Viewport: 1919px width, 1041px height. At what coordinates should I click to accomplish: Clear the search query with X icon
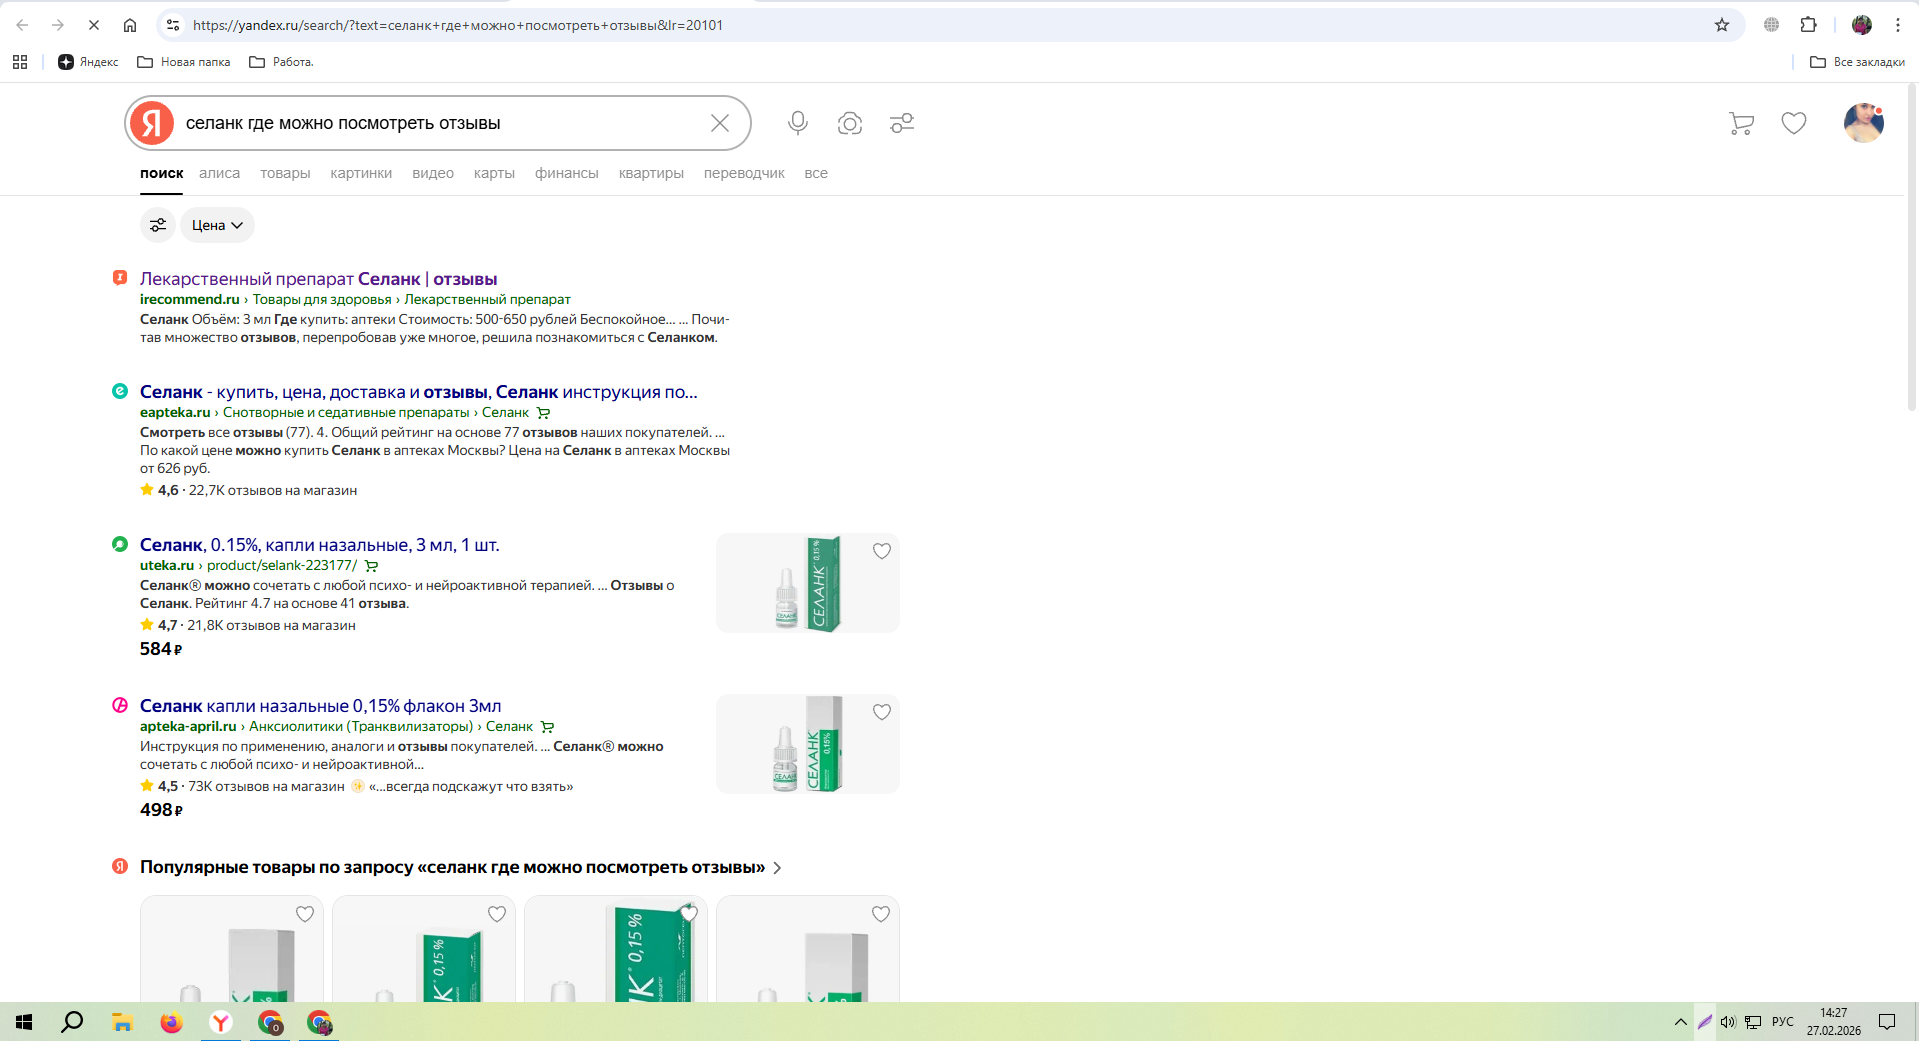point(720,123)
